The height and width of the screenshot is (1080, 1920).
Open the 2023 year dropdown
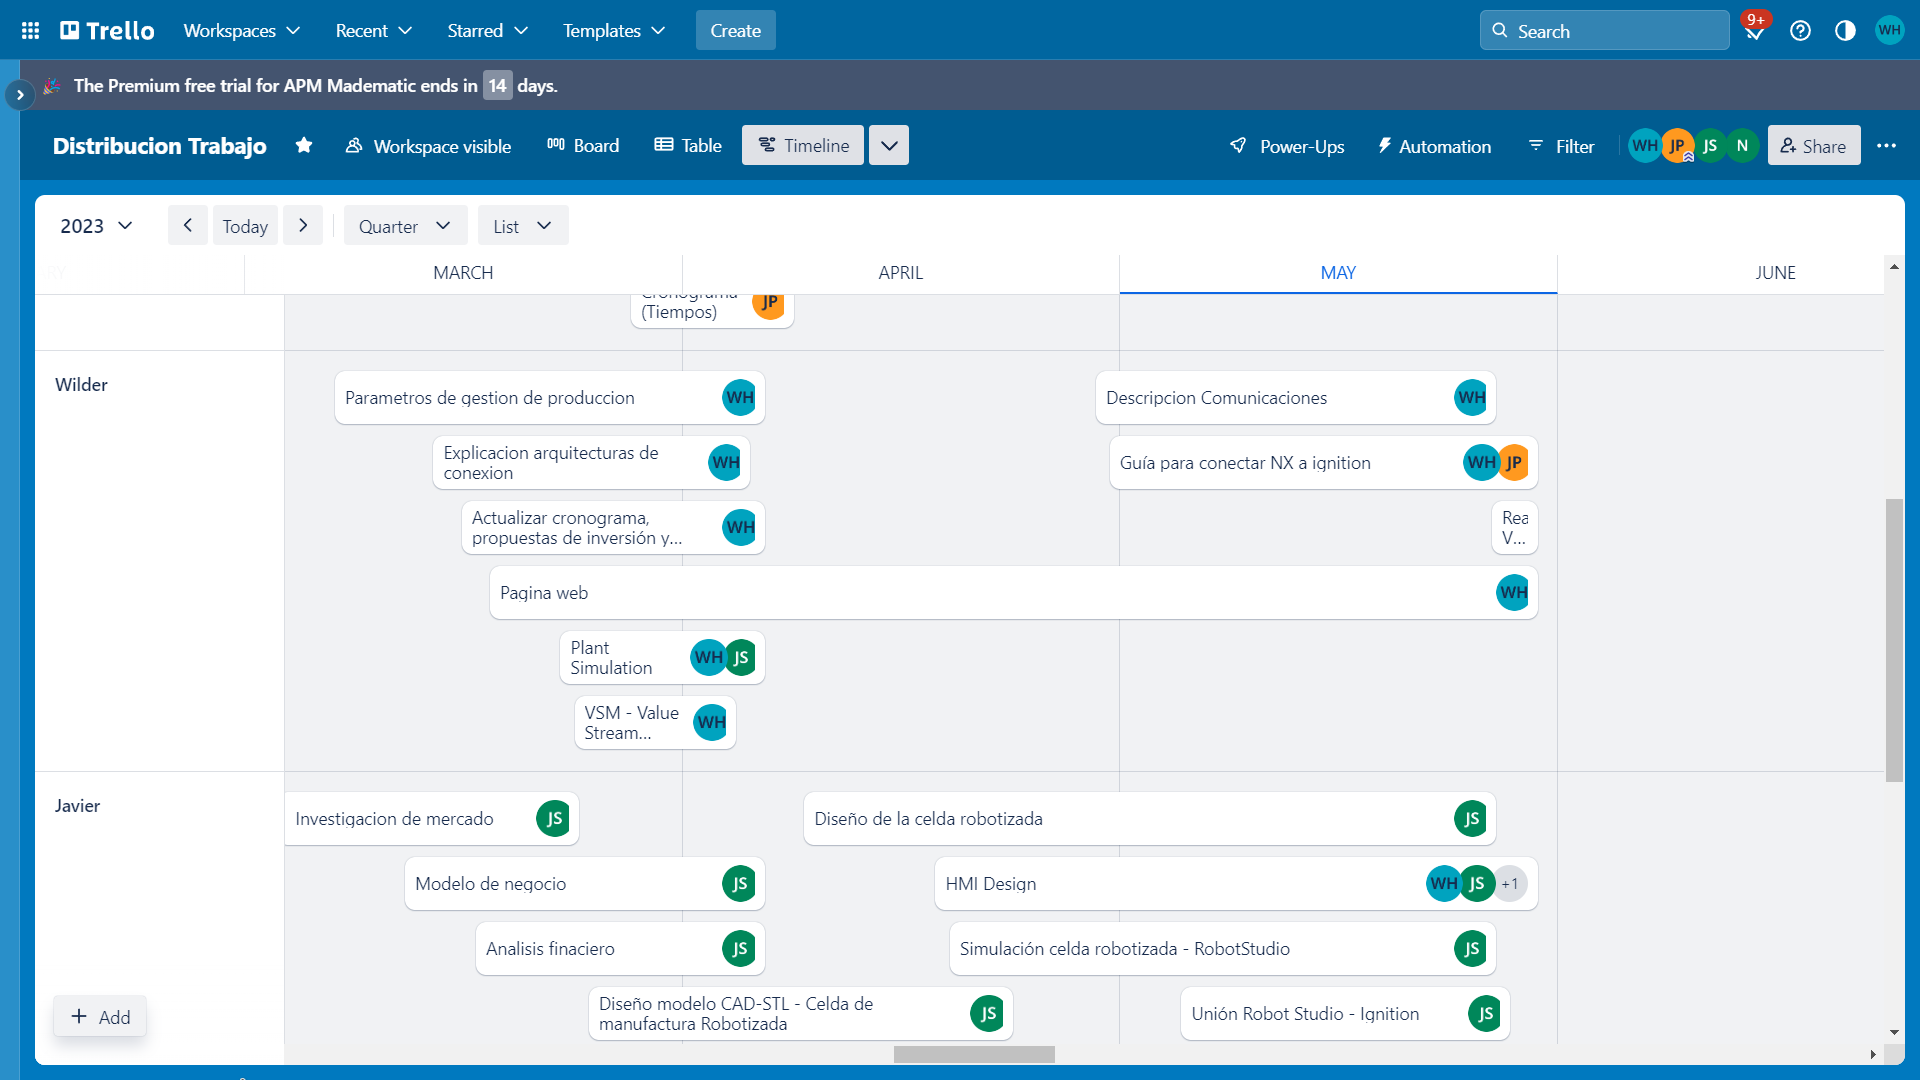[96, 226]
